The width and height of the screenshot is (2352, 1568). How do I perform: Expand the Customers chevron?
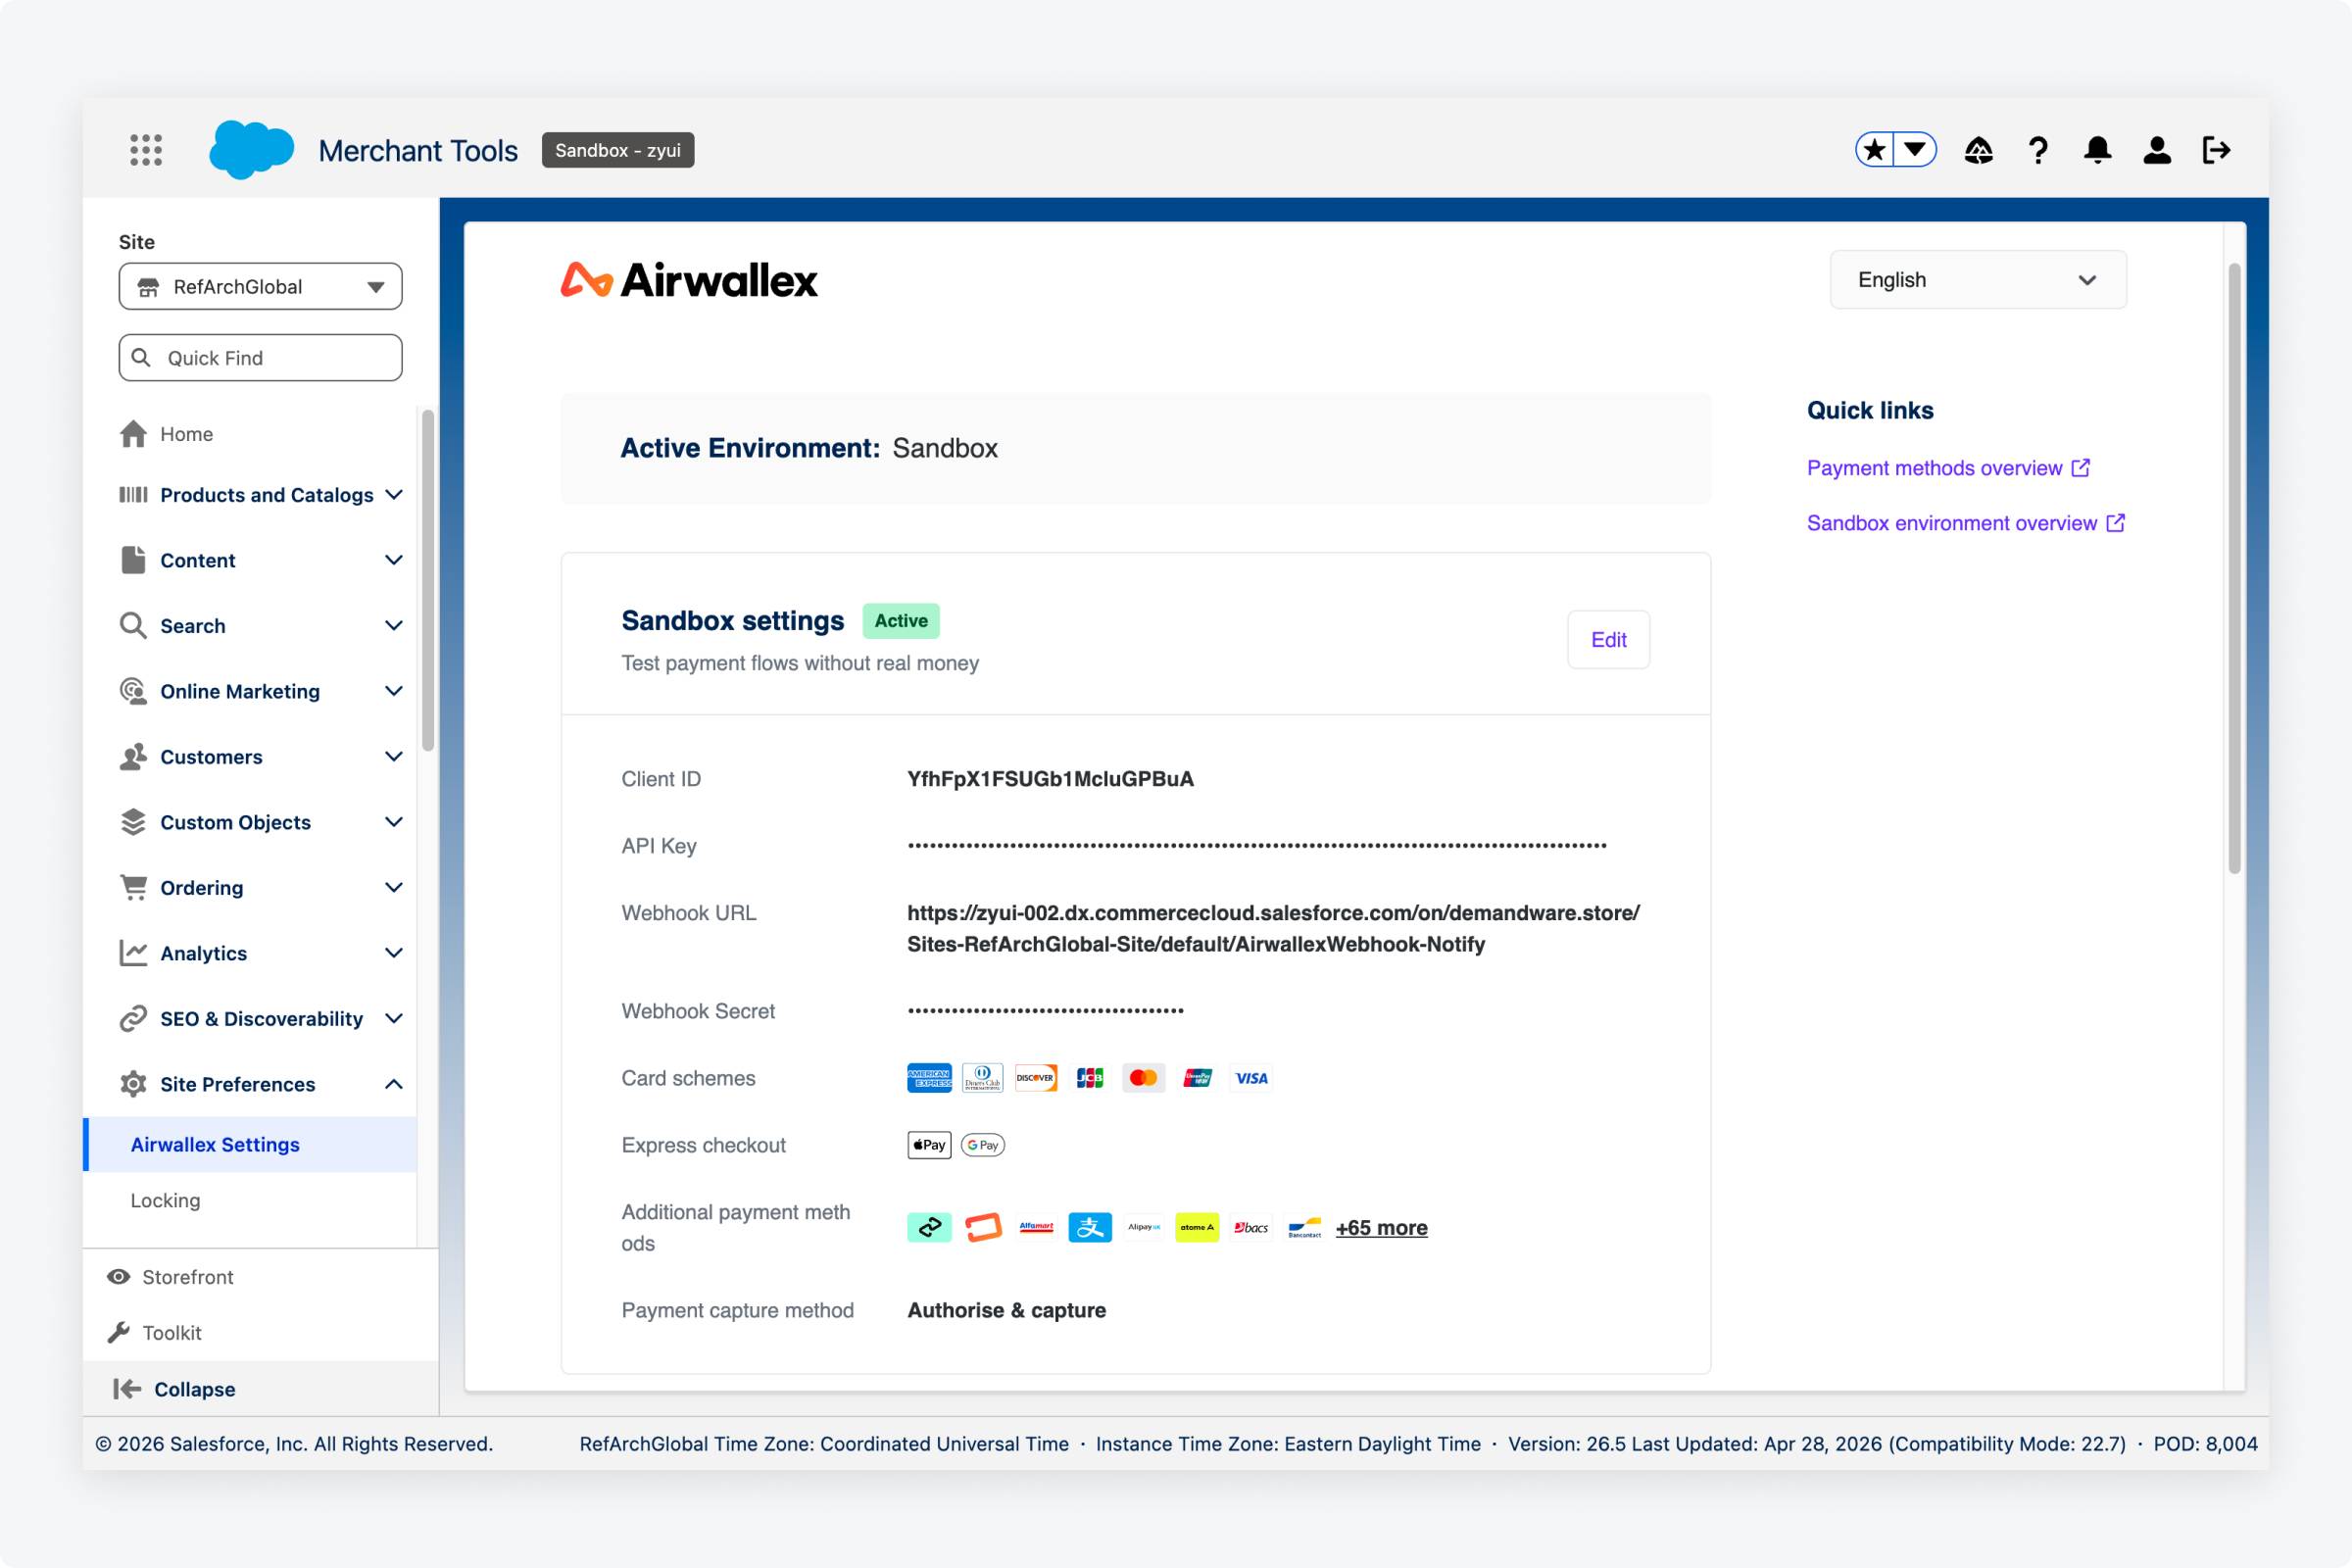[394, 757]
